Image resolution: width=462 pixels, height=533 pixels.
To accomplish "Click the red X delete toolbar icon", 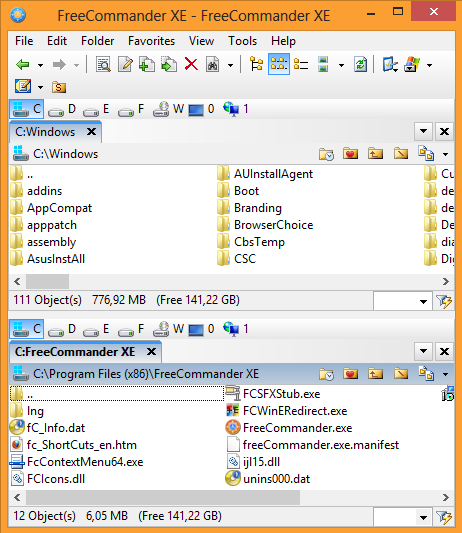I will [191, 64].
